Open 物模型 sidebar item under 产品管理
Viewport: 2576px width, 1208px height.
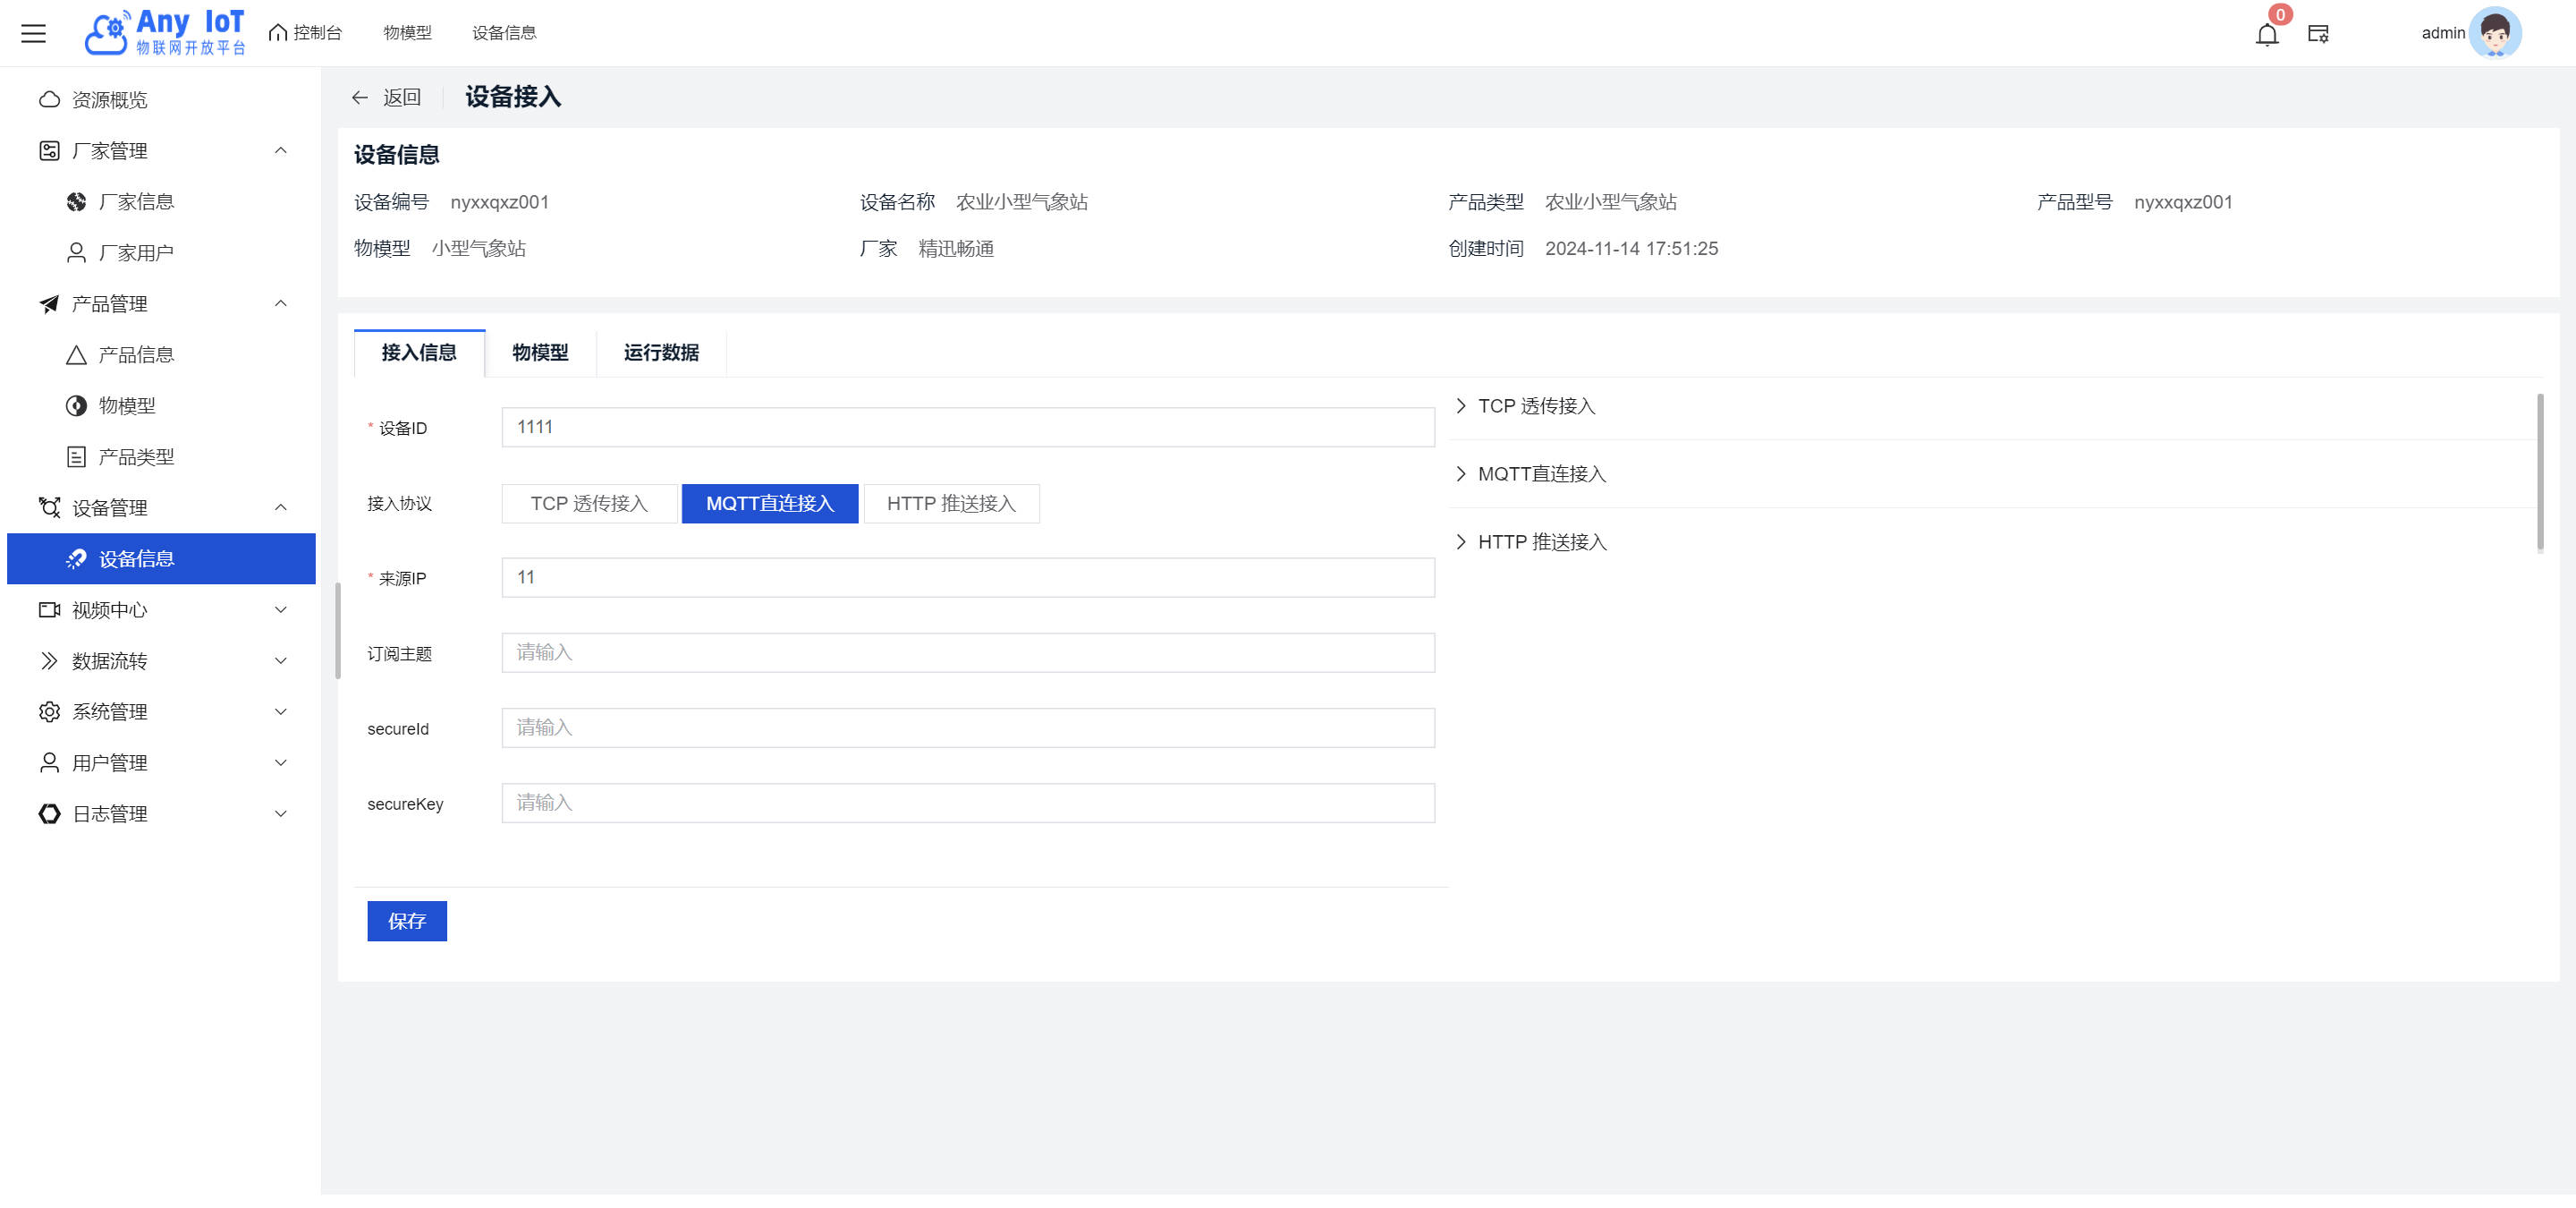pos(126,406)
